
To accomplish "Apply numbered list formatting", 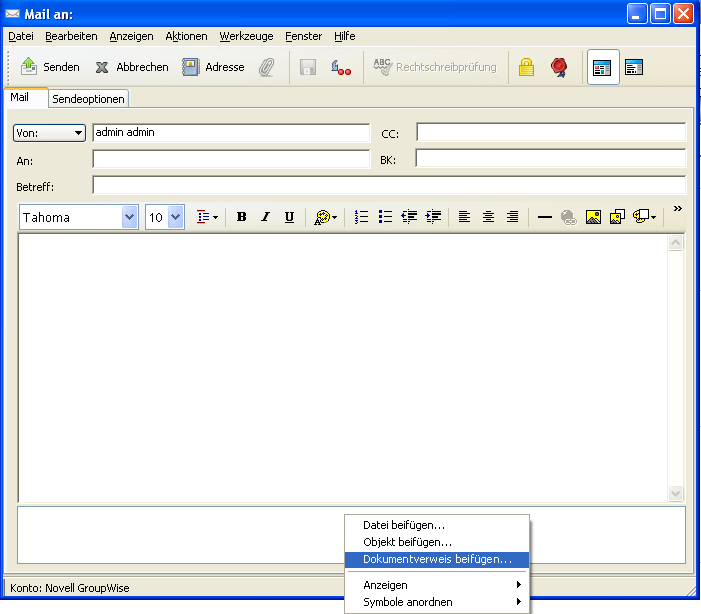I will (362, 217).
